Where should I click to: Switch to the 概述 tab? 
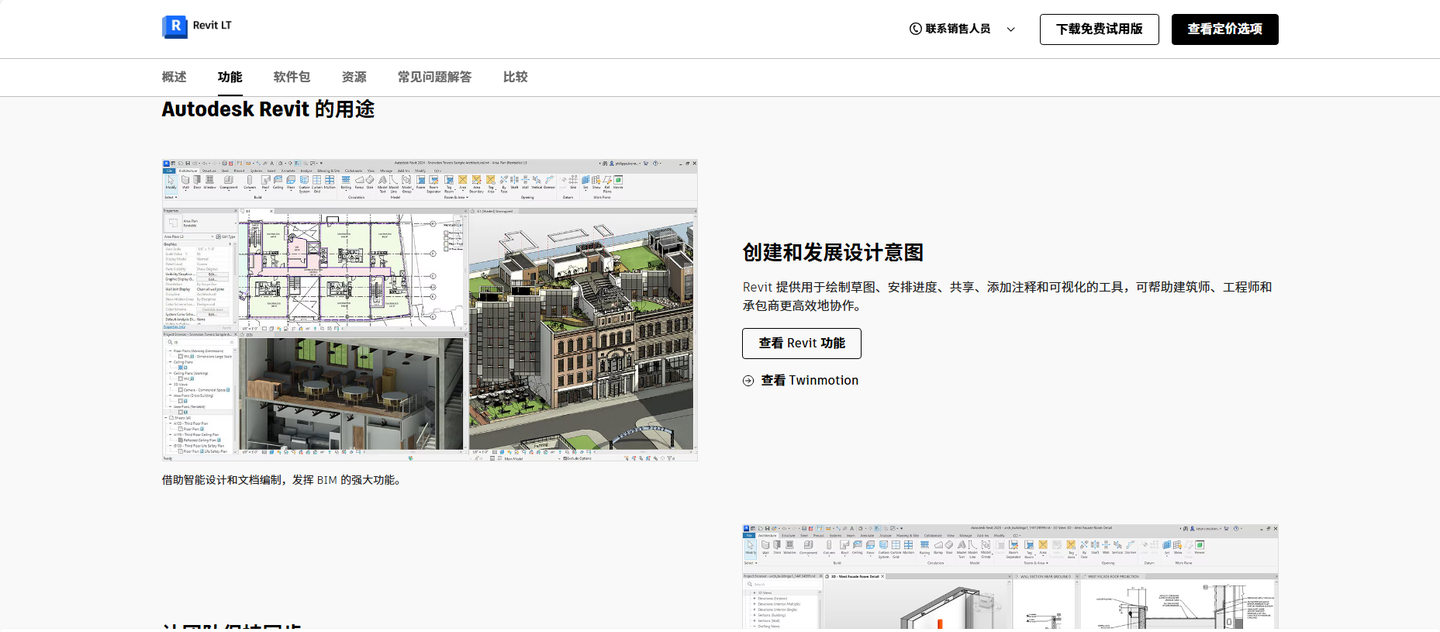[174, 77]
